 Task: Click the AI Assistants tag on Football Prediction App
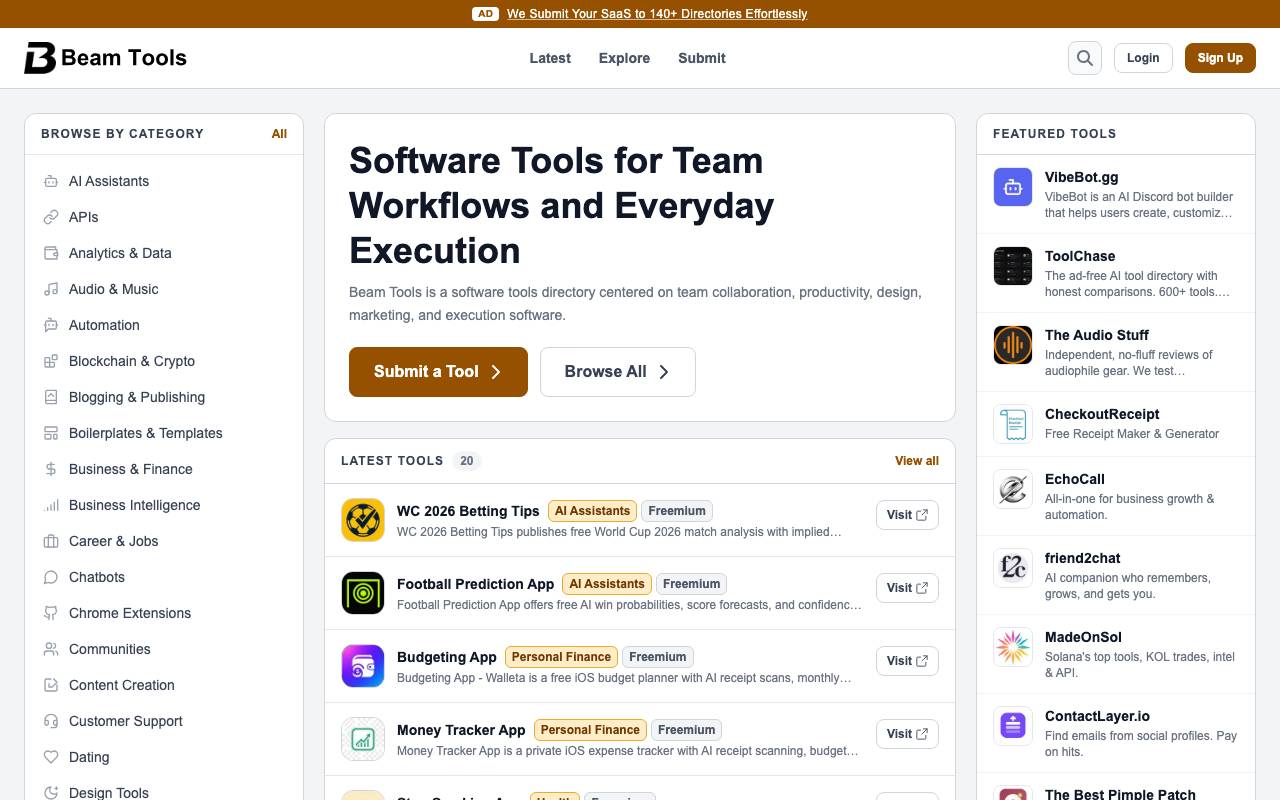click(607, 584)
